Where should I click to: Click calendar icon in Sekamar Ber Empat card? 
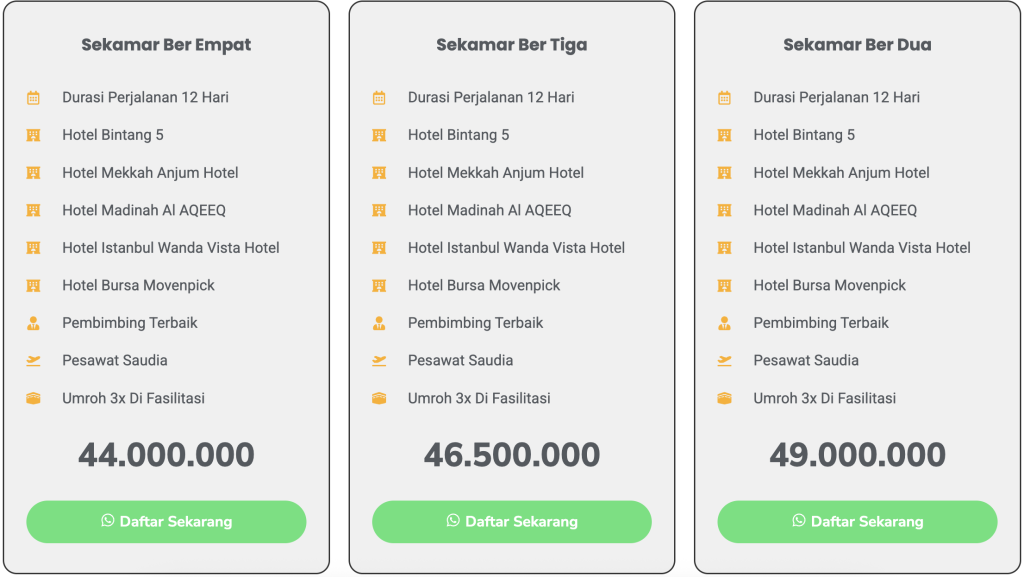point(33,98)
